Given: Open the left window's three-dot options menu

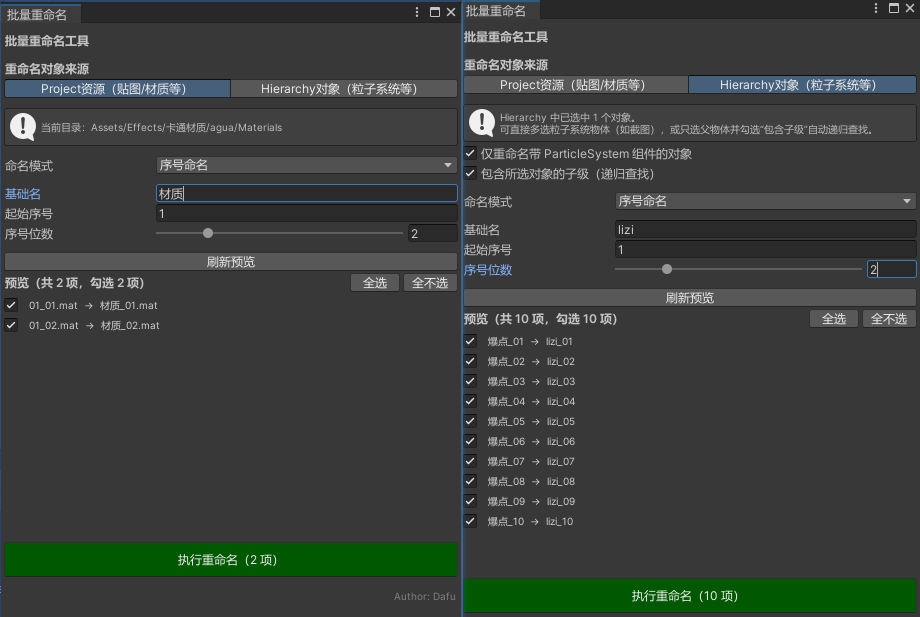Looking at the screenshot, I should pos(417,12).
